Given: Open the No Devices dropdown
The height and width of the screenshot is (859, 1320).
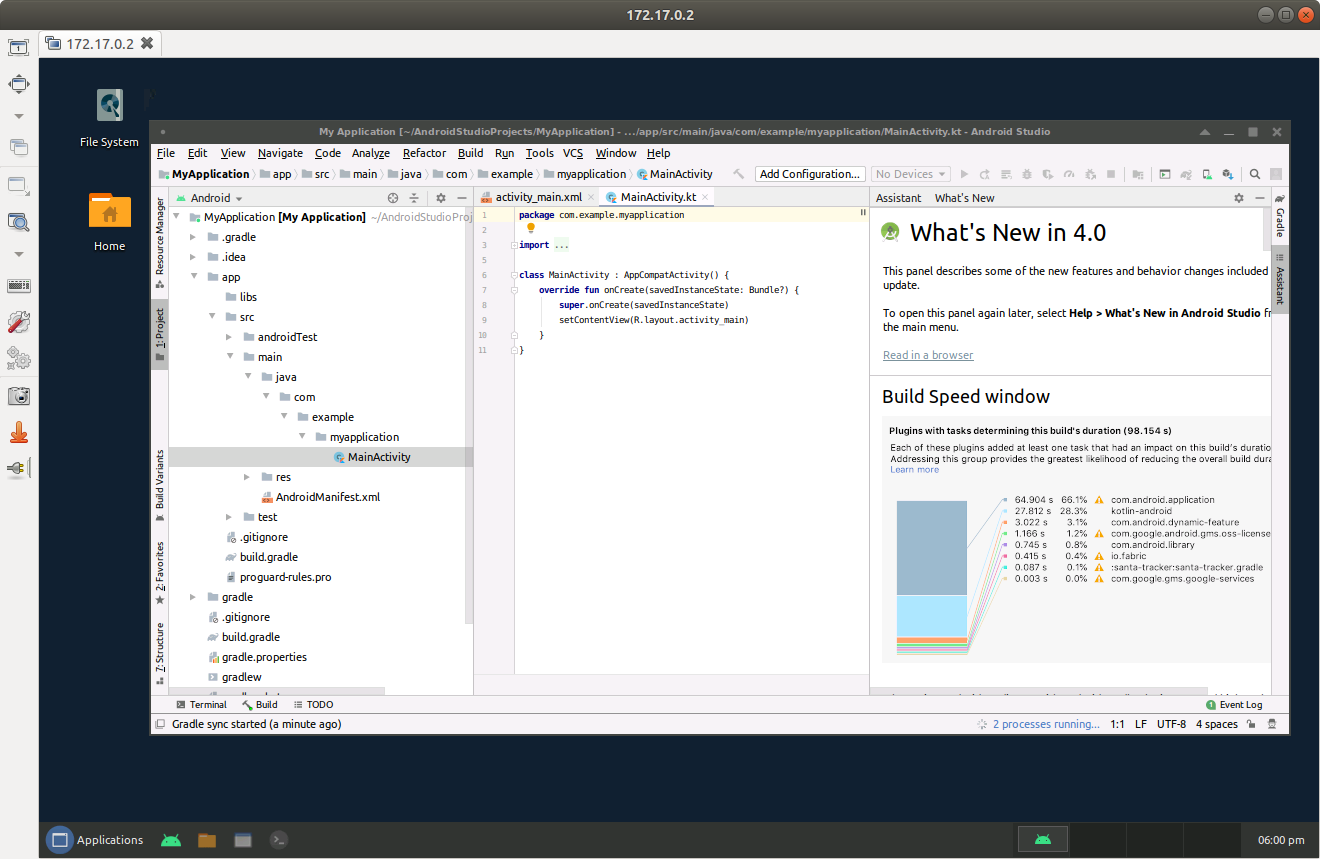Looking at the screenshot, I should (909, 174).
